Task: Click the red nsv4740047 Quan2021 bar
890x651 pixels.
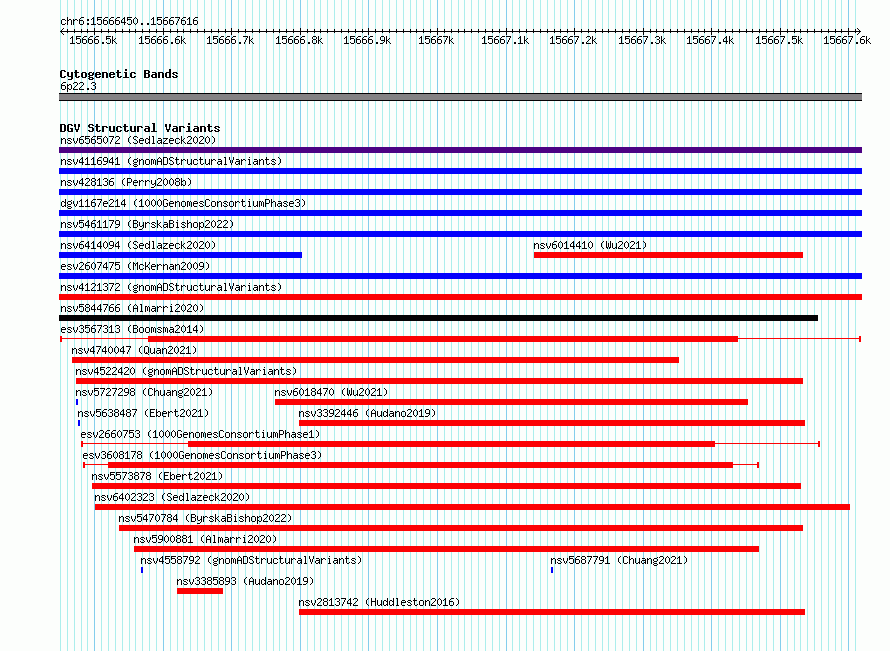Action: pos(375,360)
